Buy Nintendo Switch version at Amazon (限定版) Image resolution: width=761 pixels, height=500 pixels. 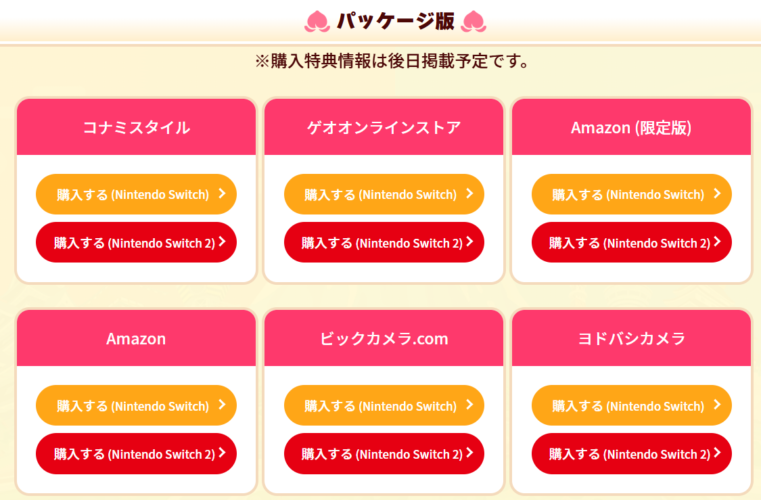pos(631,194)
